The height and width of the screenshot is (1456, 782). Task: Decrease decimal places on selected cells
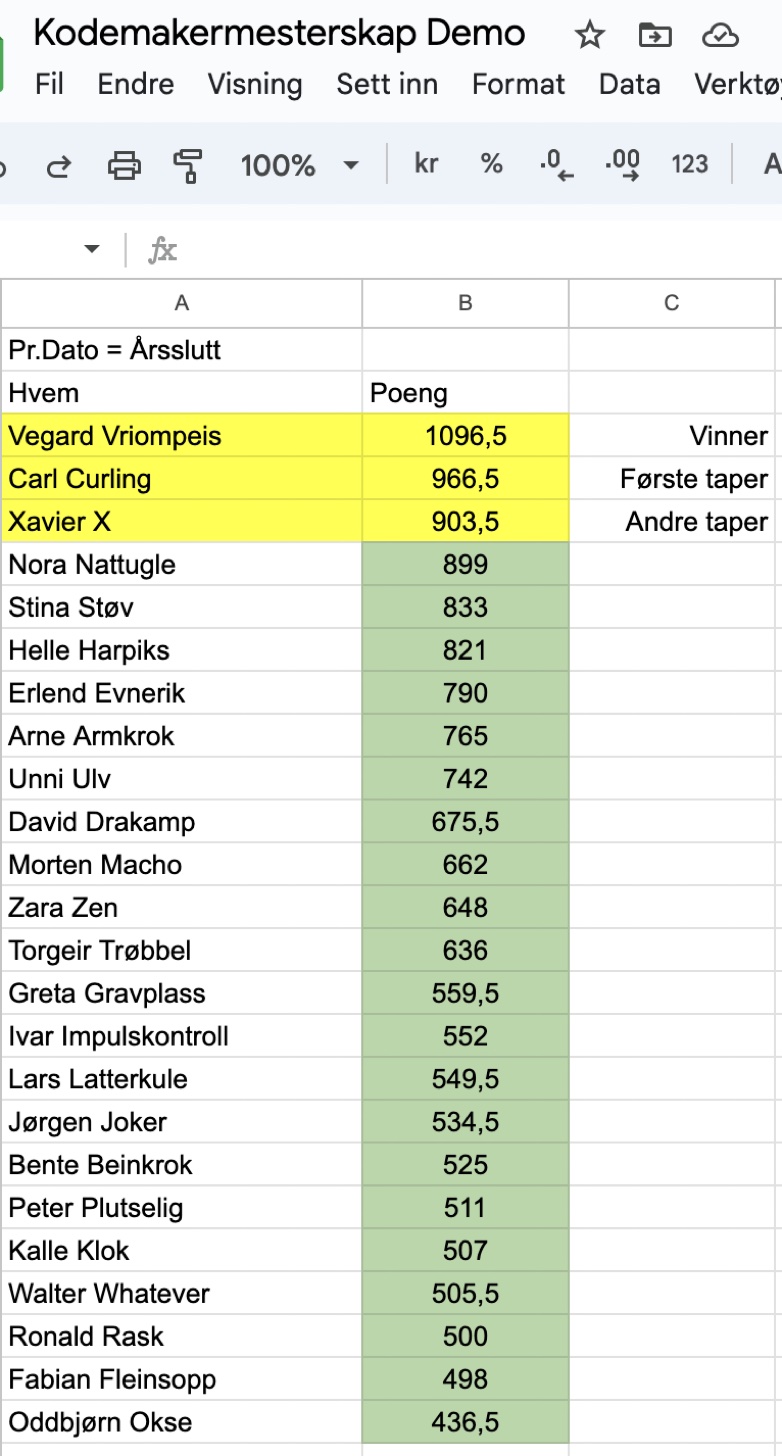(x=554, y=163)
